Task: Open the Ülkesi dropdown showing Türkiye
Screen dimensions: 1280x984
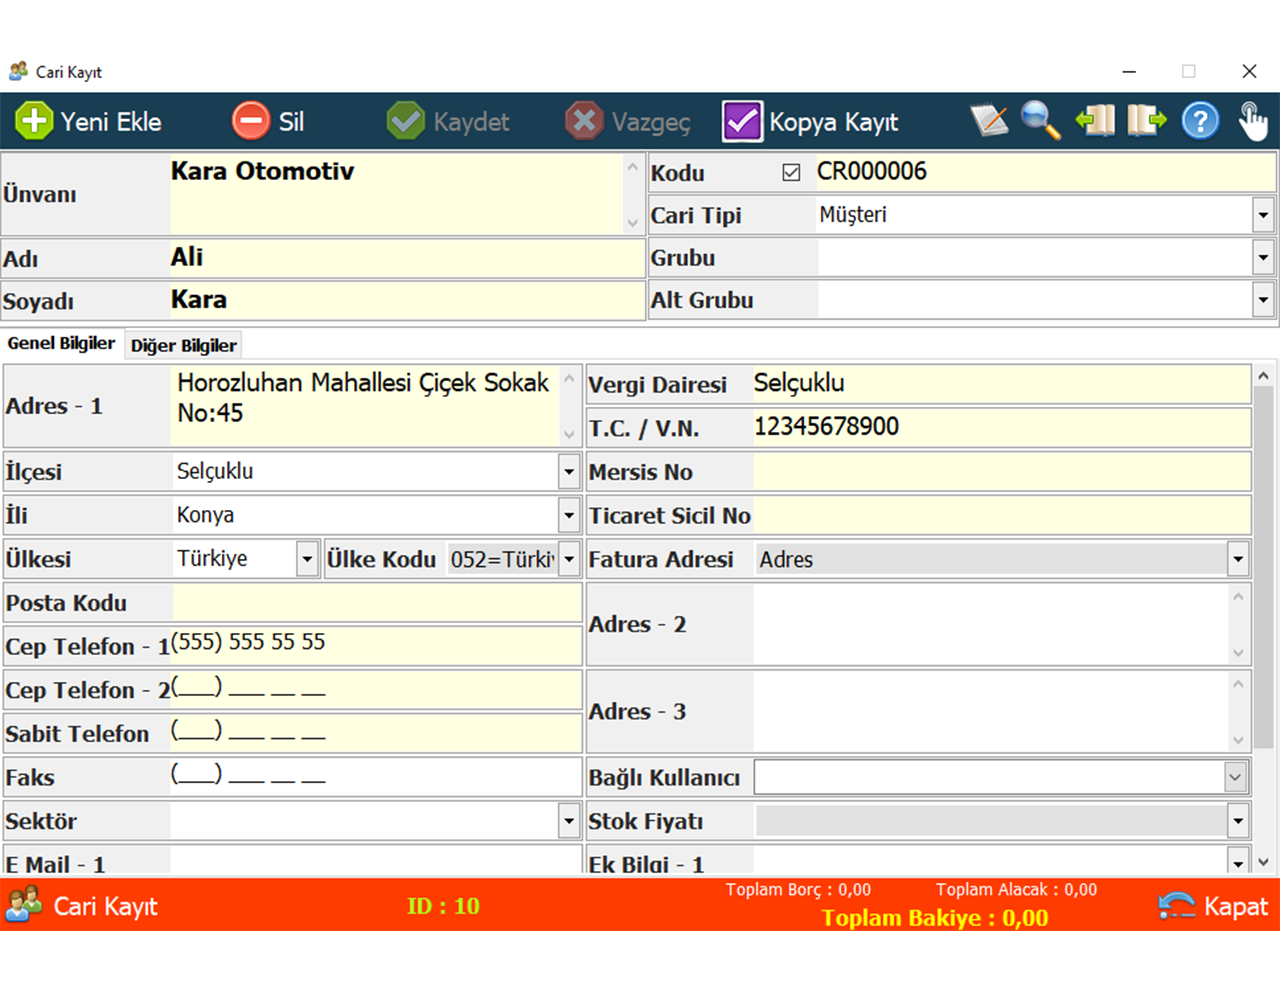Action: (307, 559)
